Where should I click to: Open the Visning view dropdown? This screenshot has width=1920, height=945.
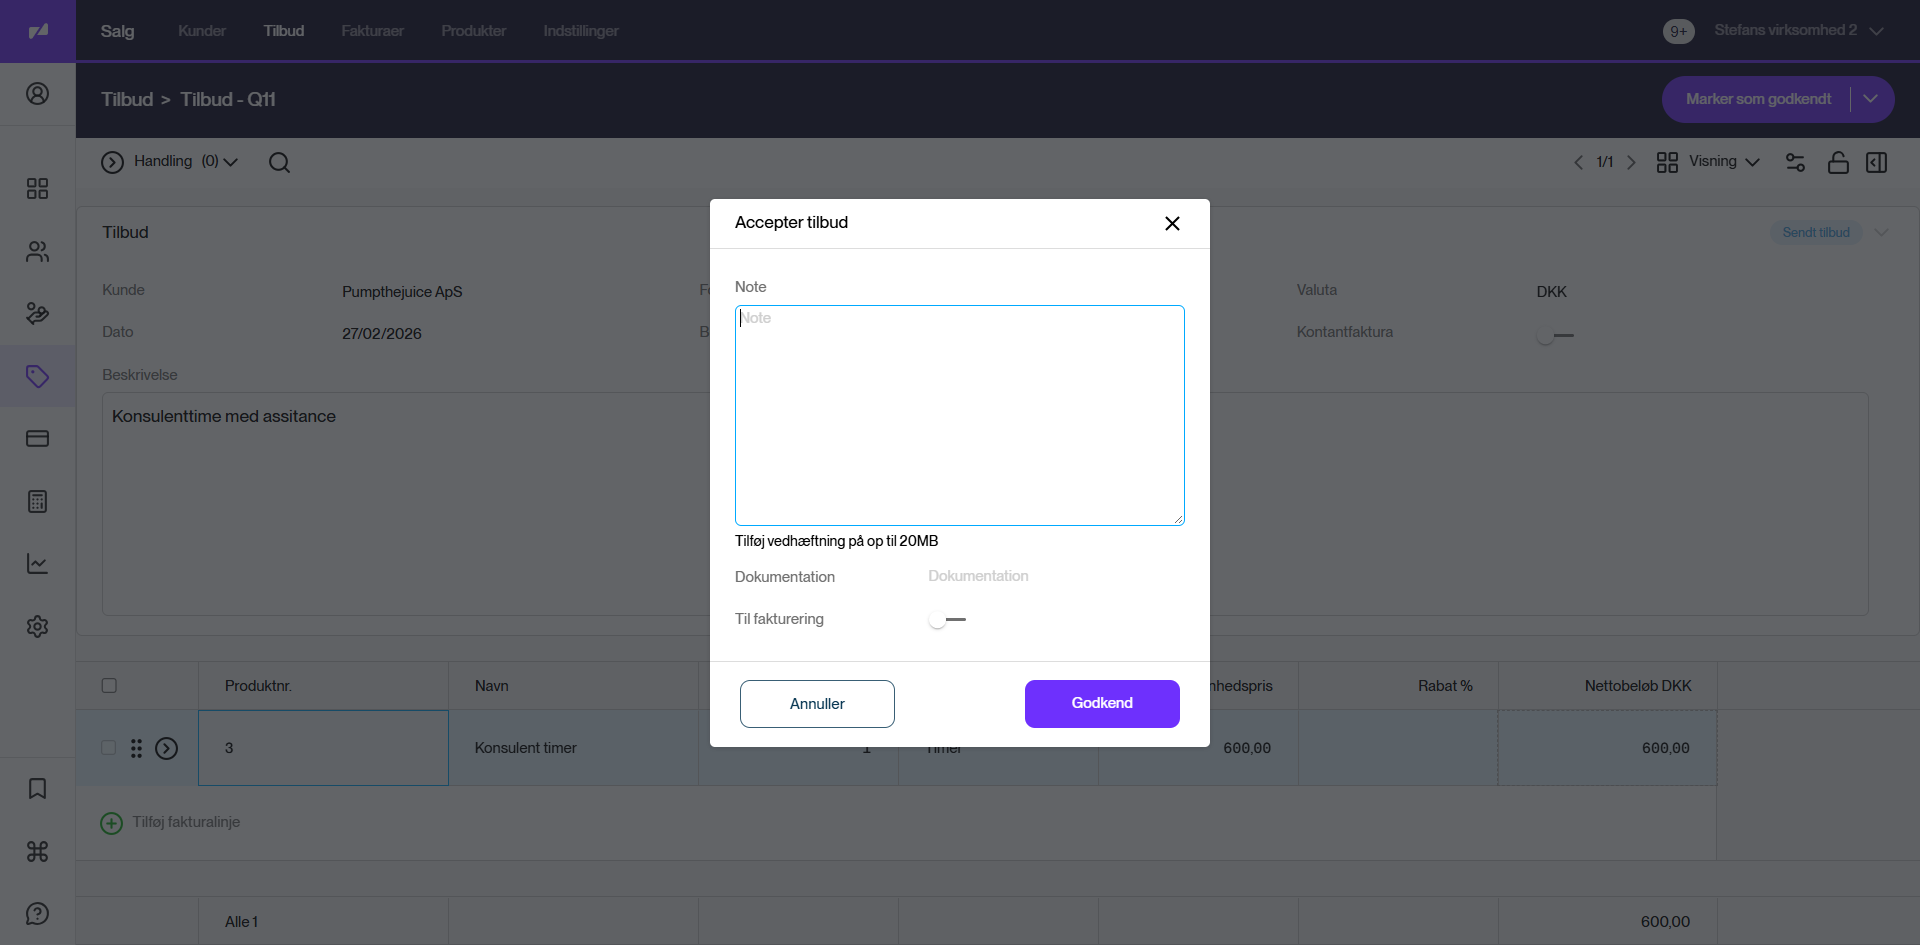(1708, 162)
